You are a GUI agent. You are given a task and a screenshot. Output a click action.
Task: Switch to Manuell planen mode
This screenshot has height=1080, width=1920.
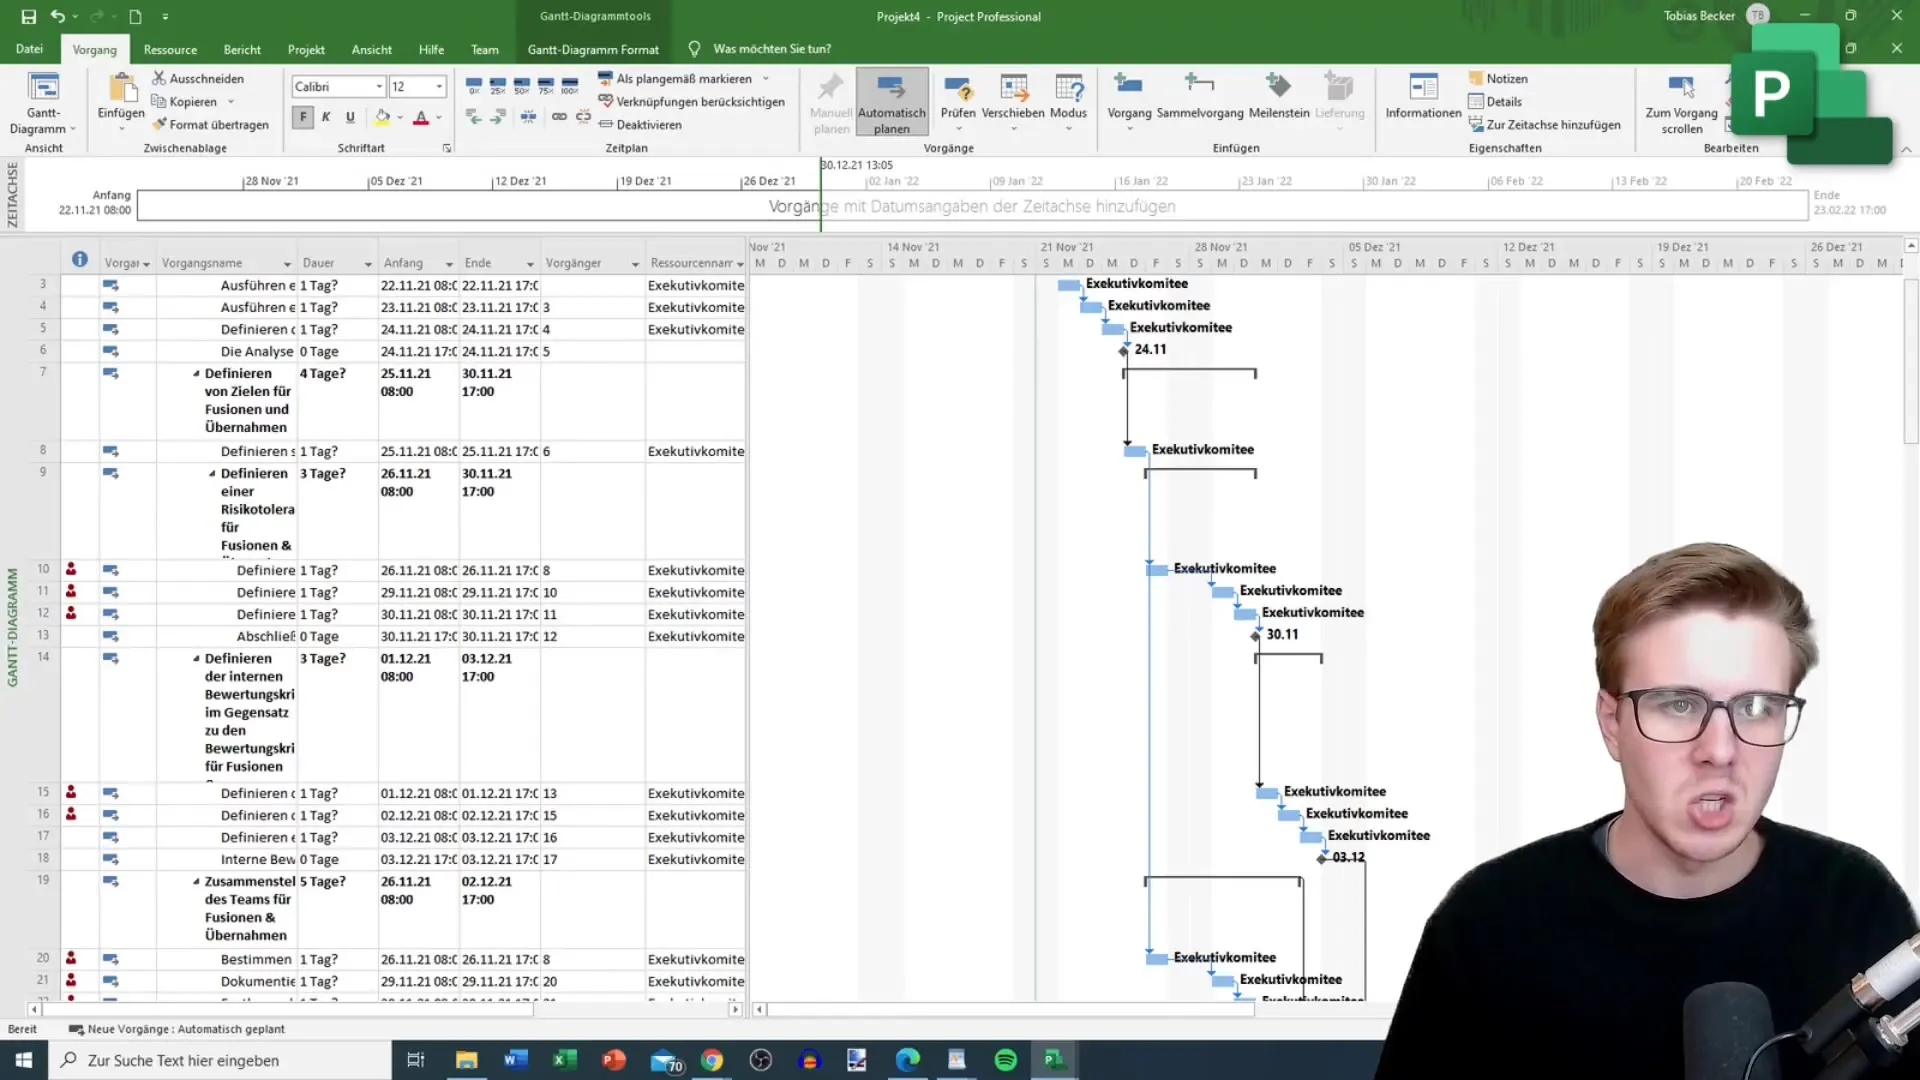[831, 103]
